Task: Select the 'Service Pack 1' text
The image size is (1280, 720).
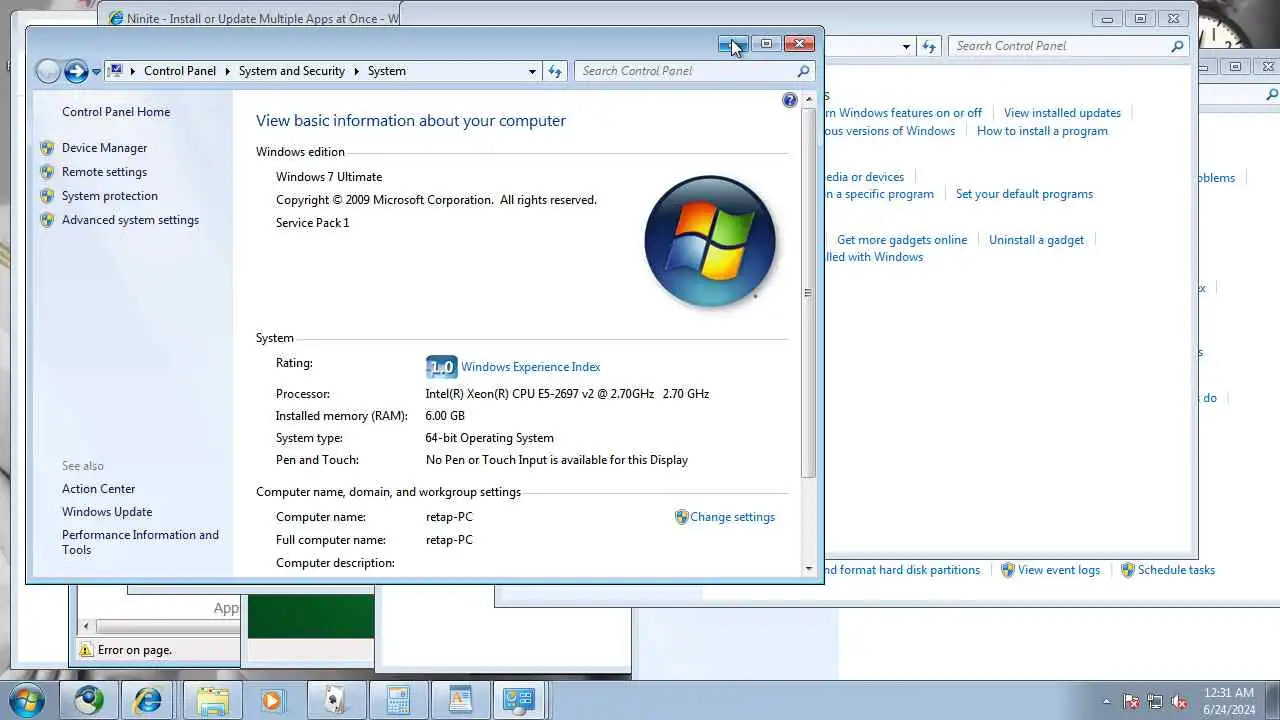Action: point(313,223)
